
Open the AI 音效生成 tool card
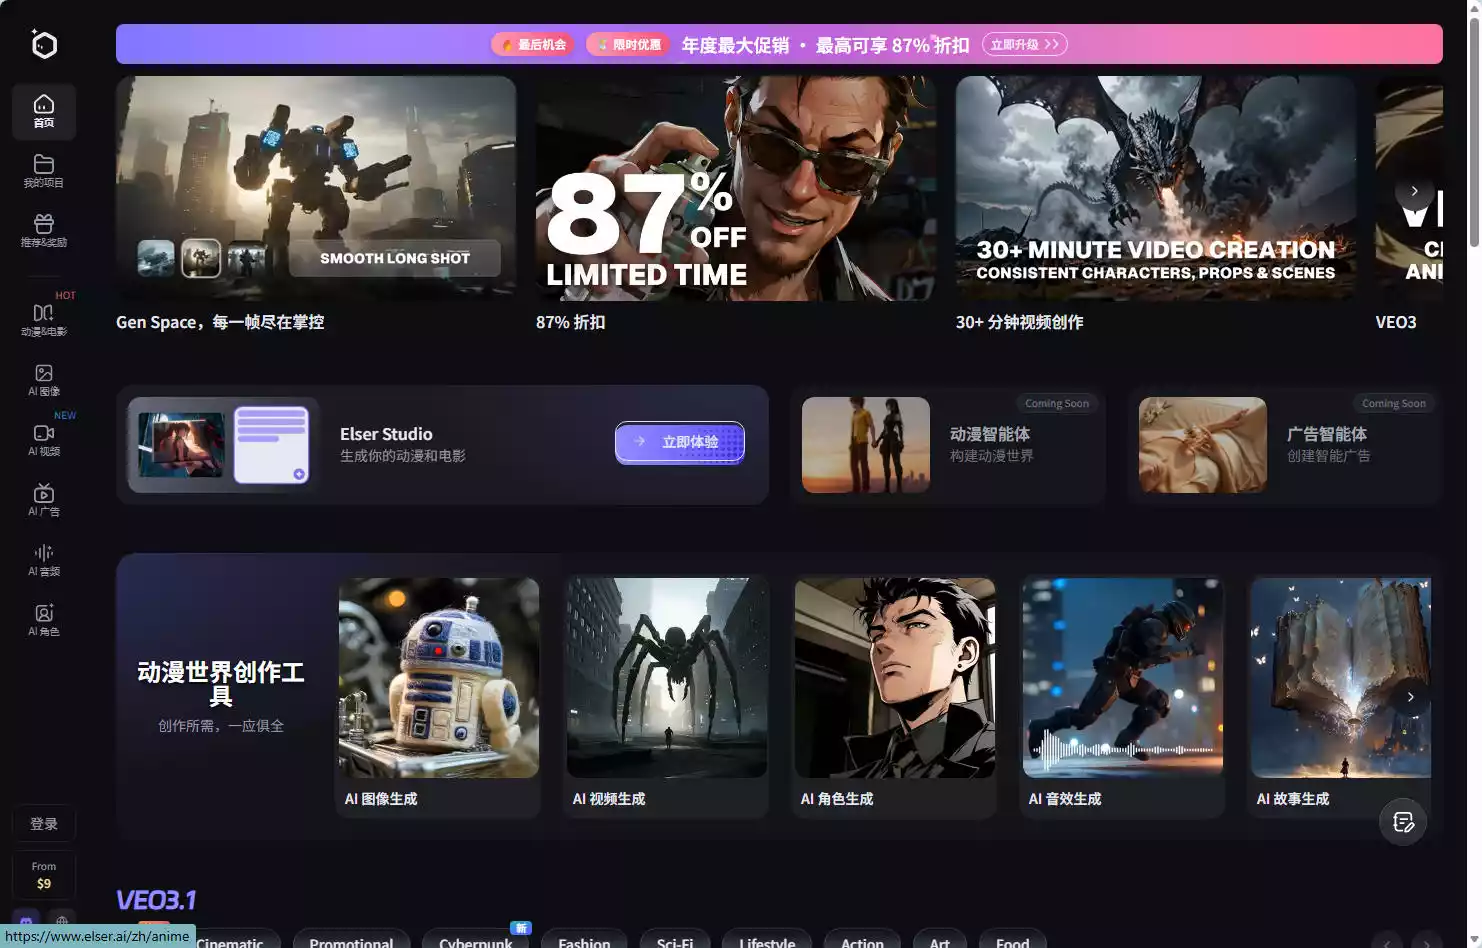click(x=1122, y=697)
